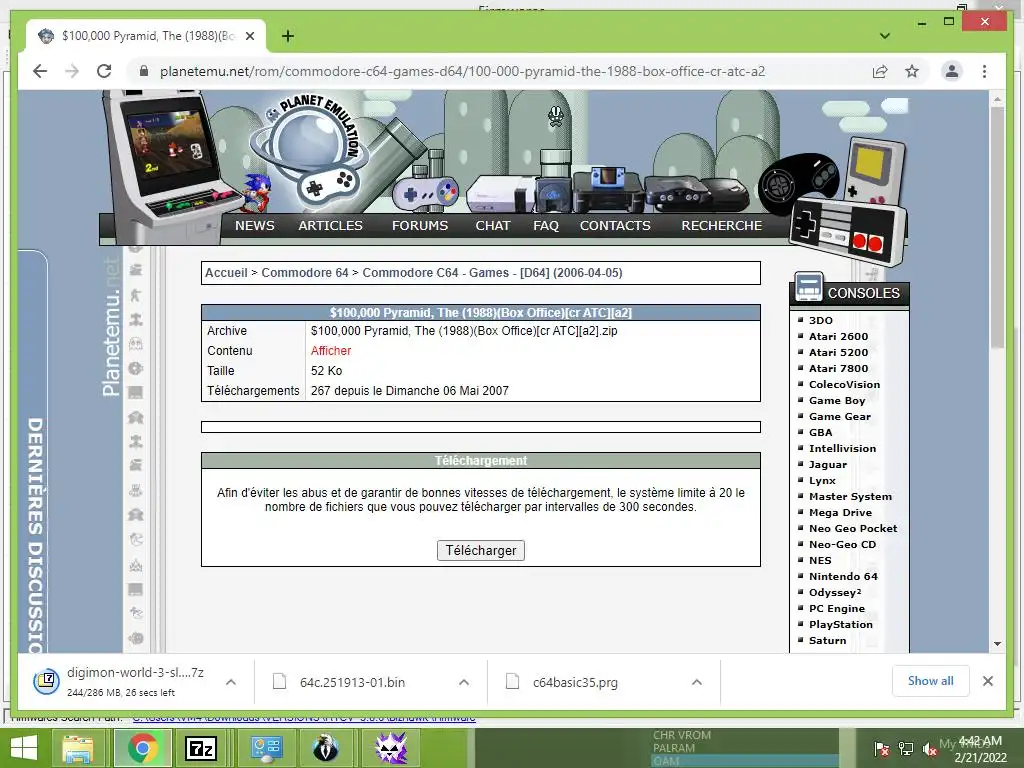Click the Genesis controller icon in banner
Viewport: 1024px width, 768px height.
tap(798, 183)
